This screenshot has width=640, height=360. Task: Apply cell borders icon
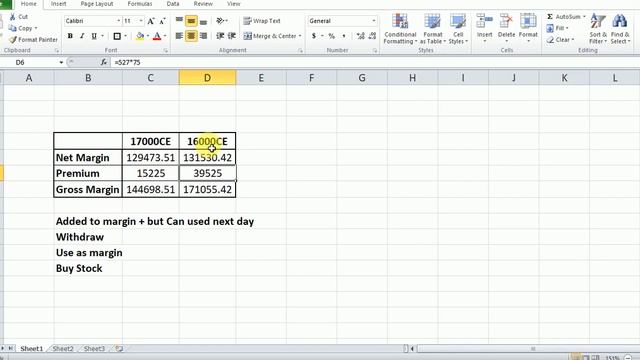(117, 36)
